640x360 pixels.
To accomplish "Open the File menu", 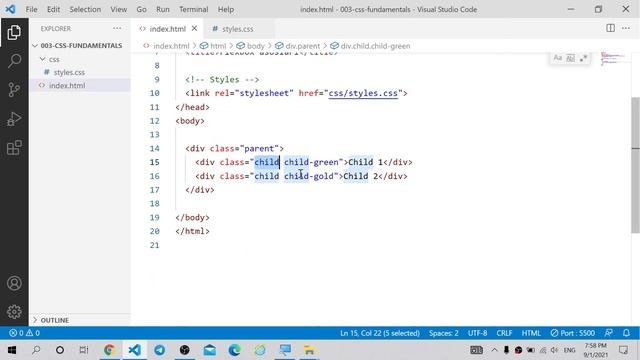I will (x=31, y=9).
